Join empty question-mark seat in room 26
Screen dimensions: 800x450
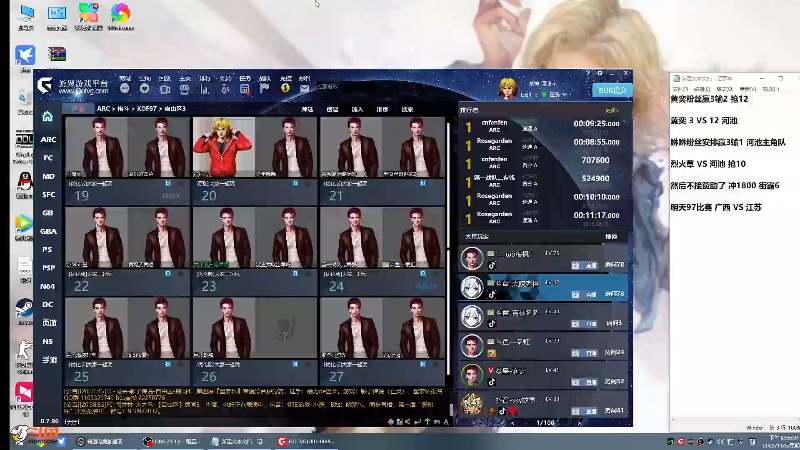point(286,328)
